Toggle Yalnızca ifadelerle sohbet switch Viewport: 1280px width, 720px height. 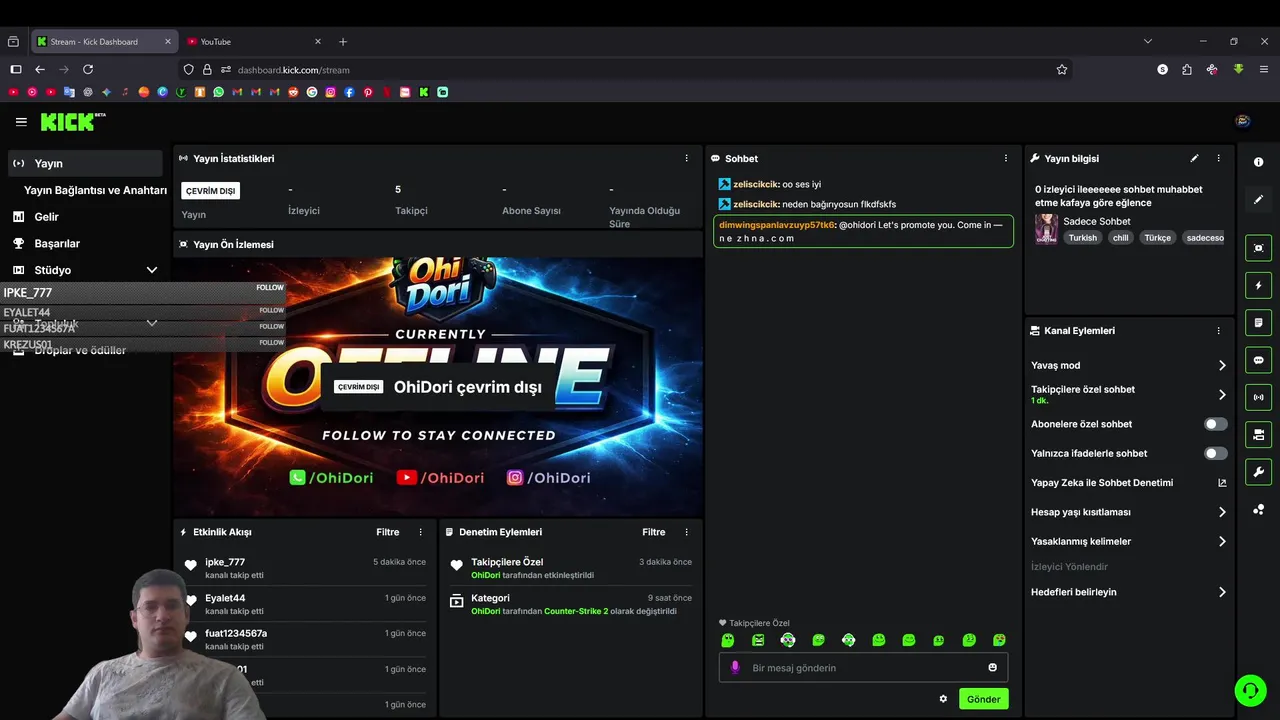[x=1215, y=453]
